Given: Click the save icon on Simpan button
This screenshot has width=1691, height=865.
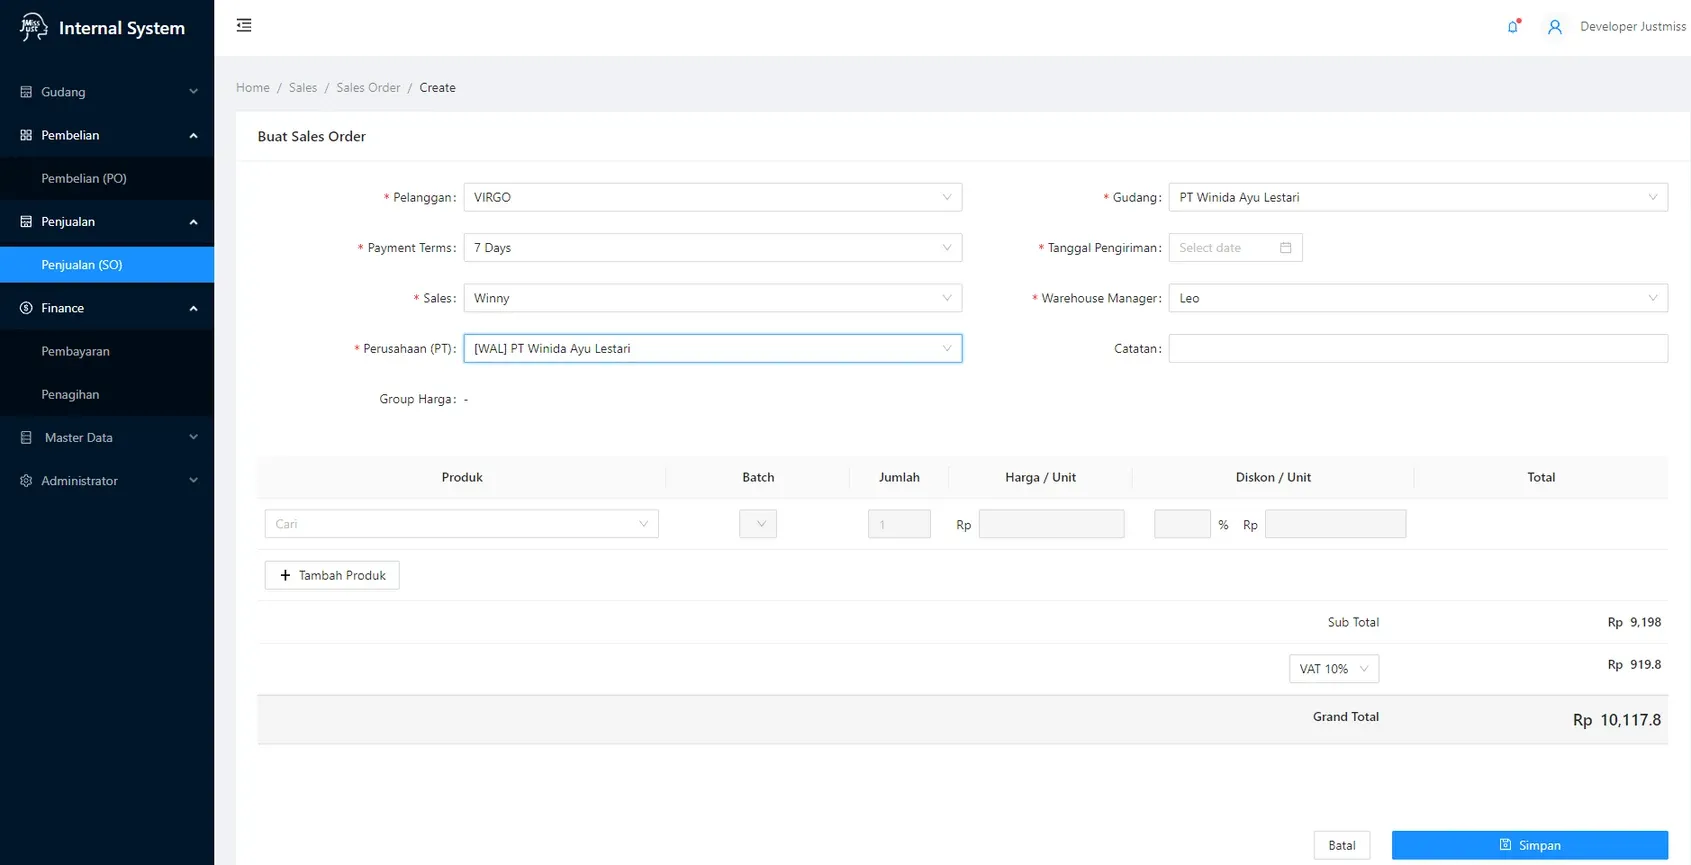Looking at the screenshot, I should click(1505, 845).
